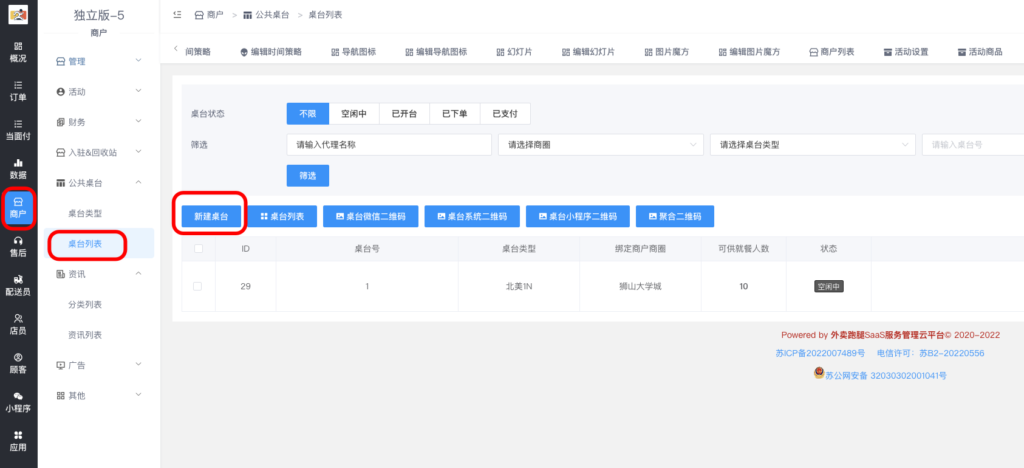The width and height of the screenshot is (1024, 468).
Task: Expand the 其他 menu group
Action: click(99, 396)
